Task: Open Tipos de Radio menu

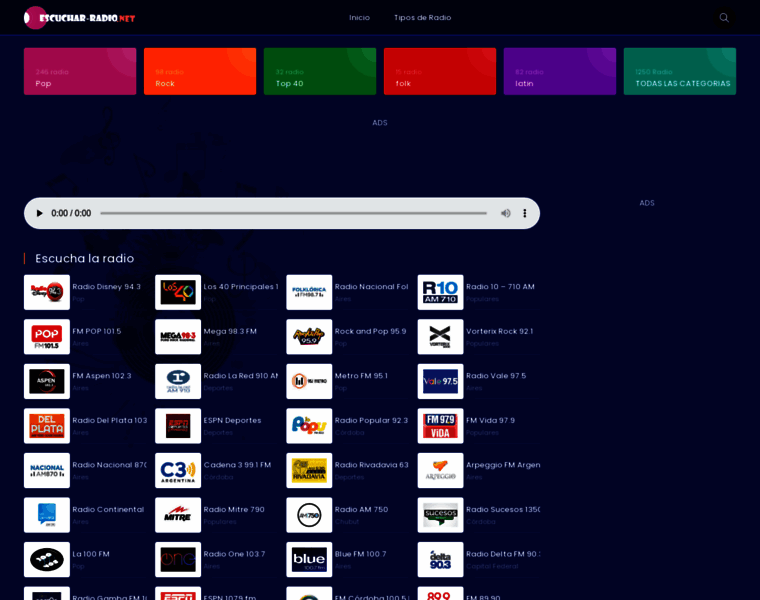Action: tap(423, 17)
